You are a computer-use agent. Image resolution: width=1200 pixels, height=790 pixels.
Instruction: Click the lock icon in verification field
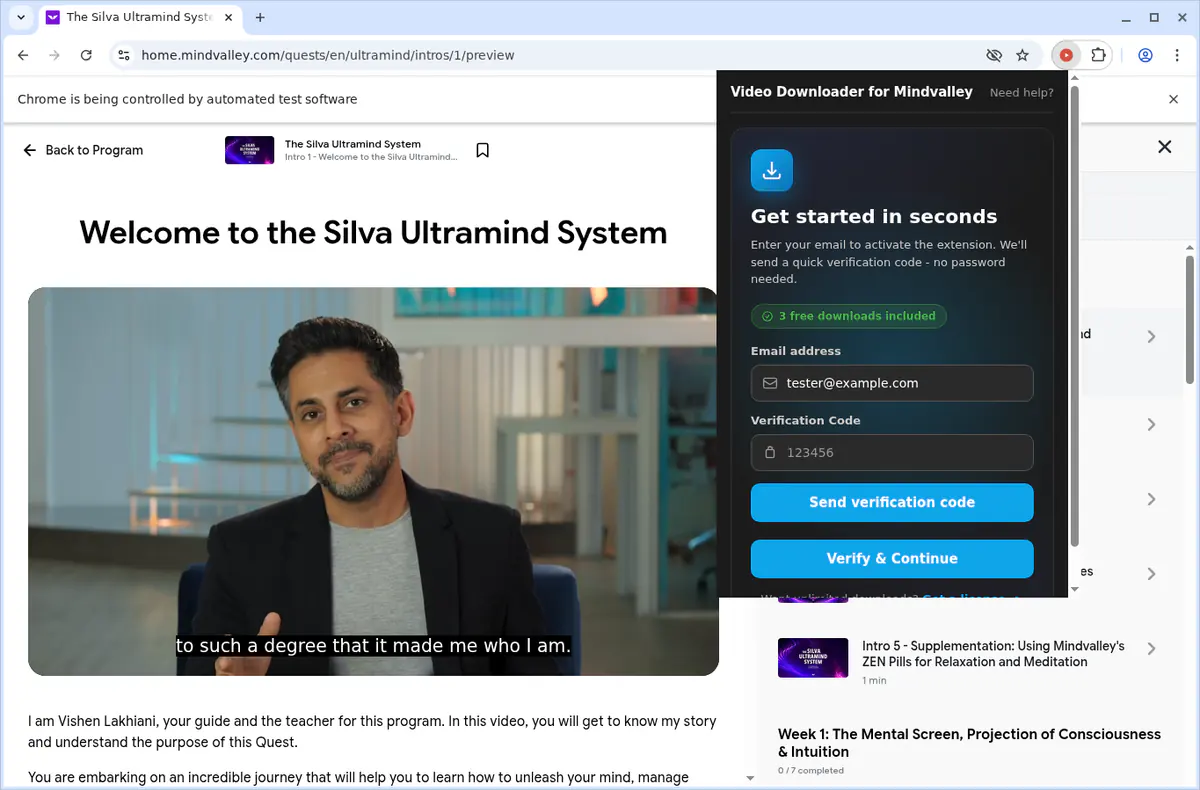click(770, 453)
